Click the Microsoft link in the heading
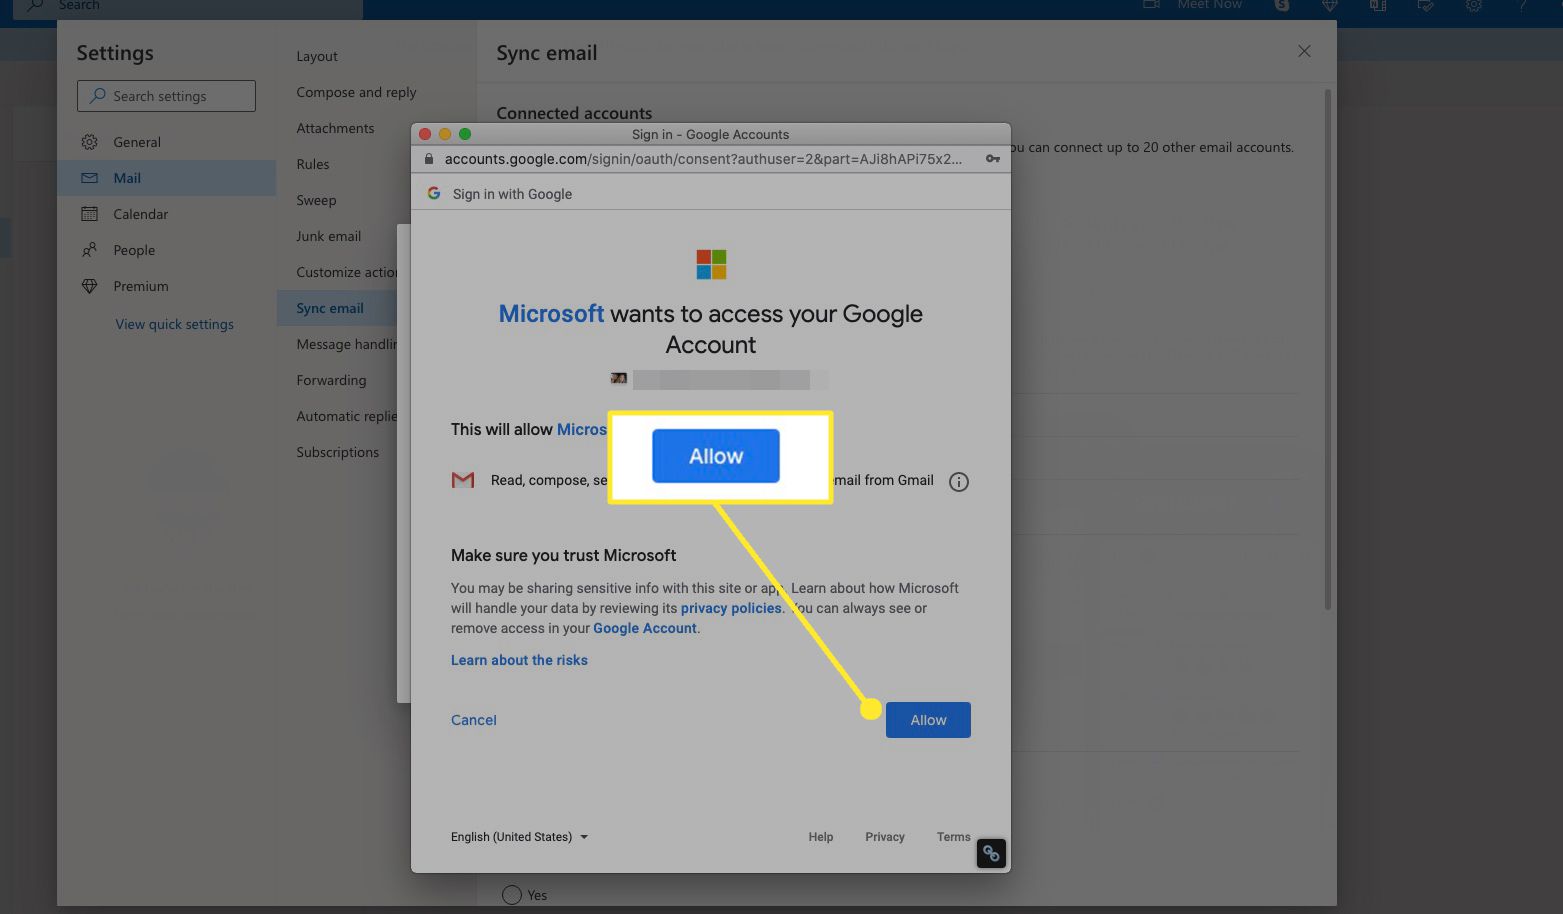Screen dimensions: 1563x914 tap(551, 314)
